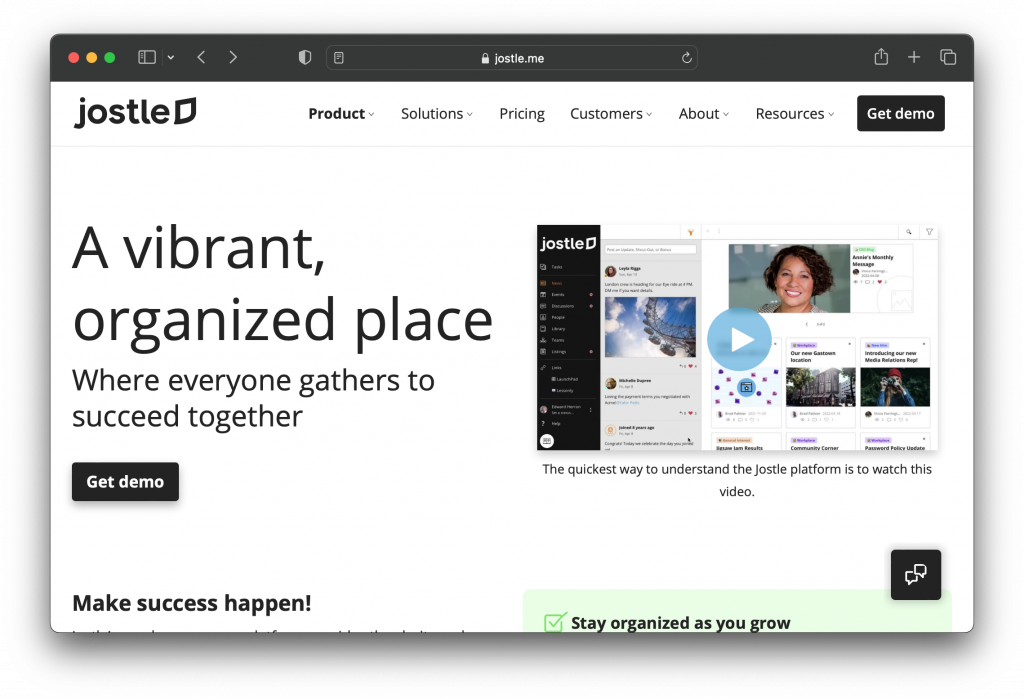The height and width of the screenshot is (699, 1024).
Task: Toggle the Safari sidebar button
Action: point(147,57)
